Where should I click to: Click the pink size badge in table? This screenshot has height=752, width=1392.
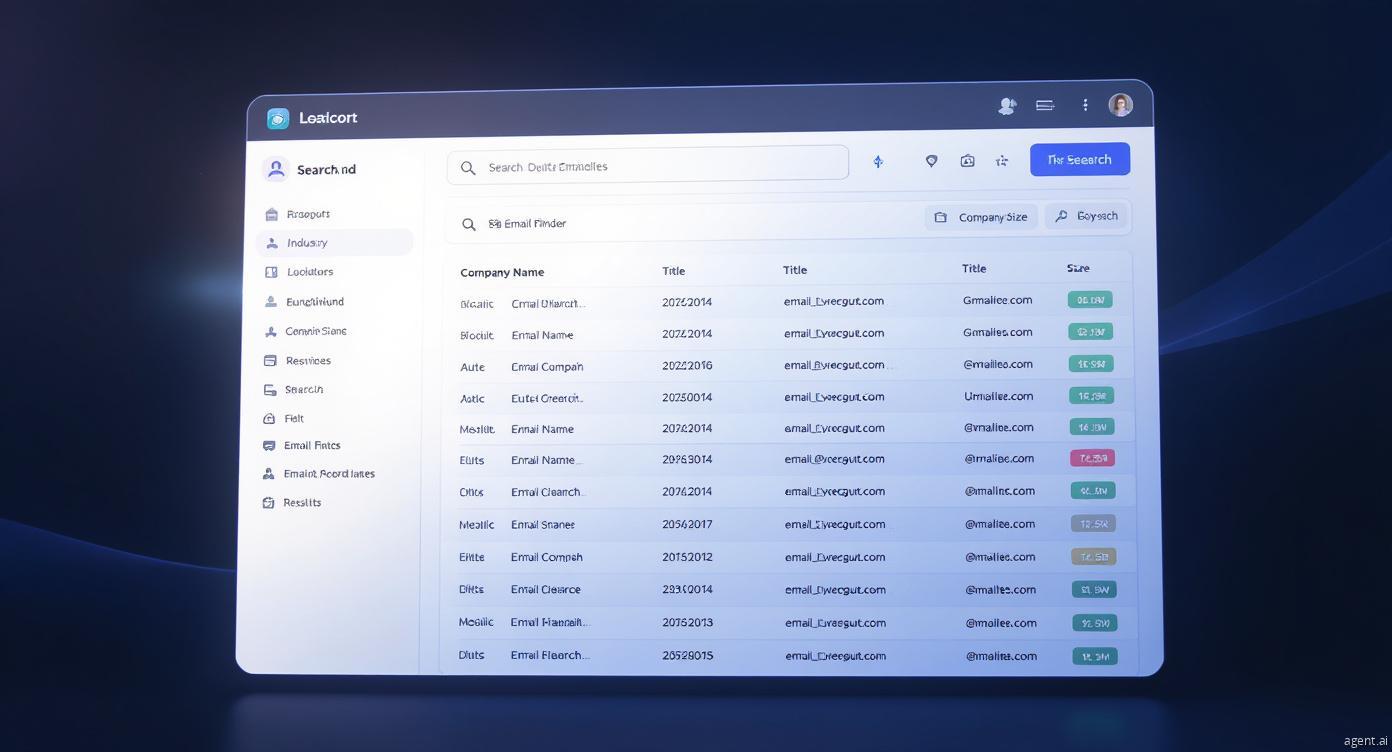1091,459
